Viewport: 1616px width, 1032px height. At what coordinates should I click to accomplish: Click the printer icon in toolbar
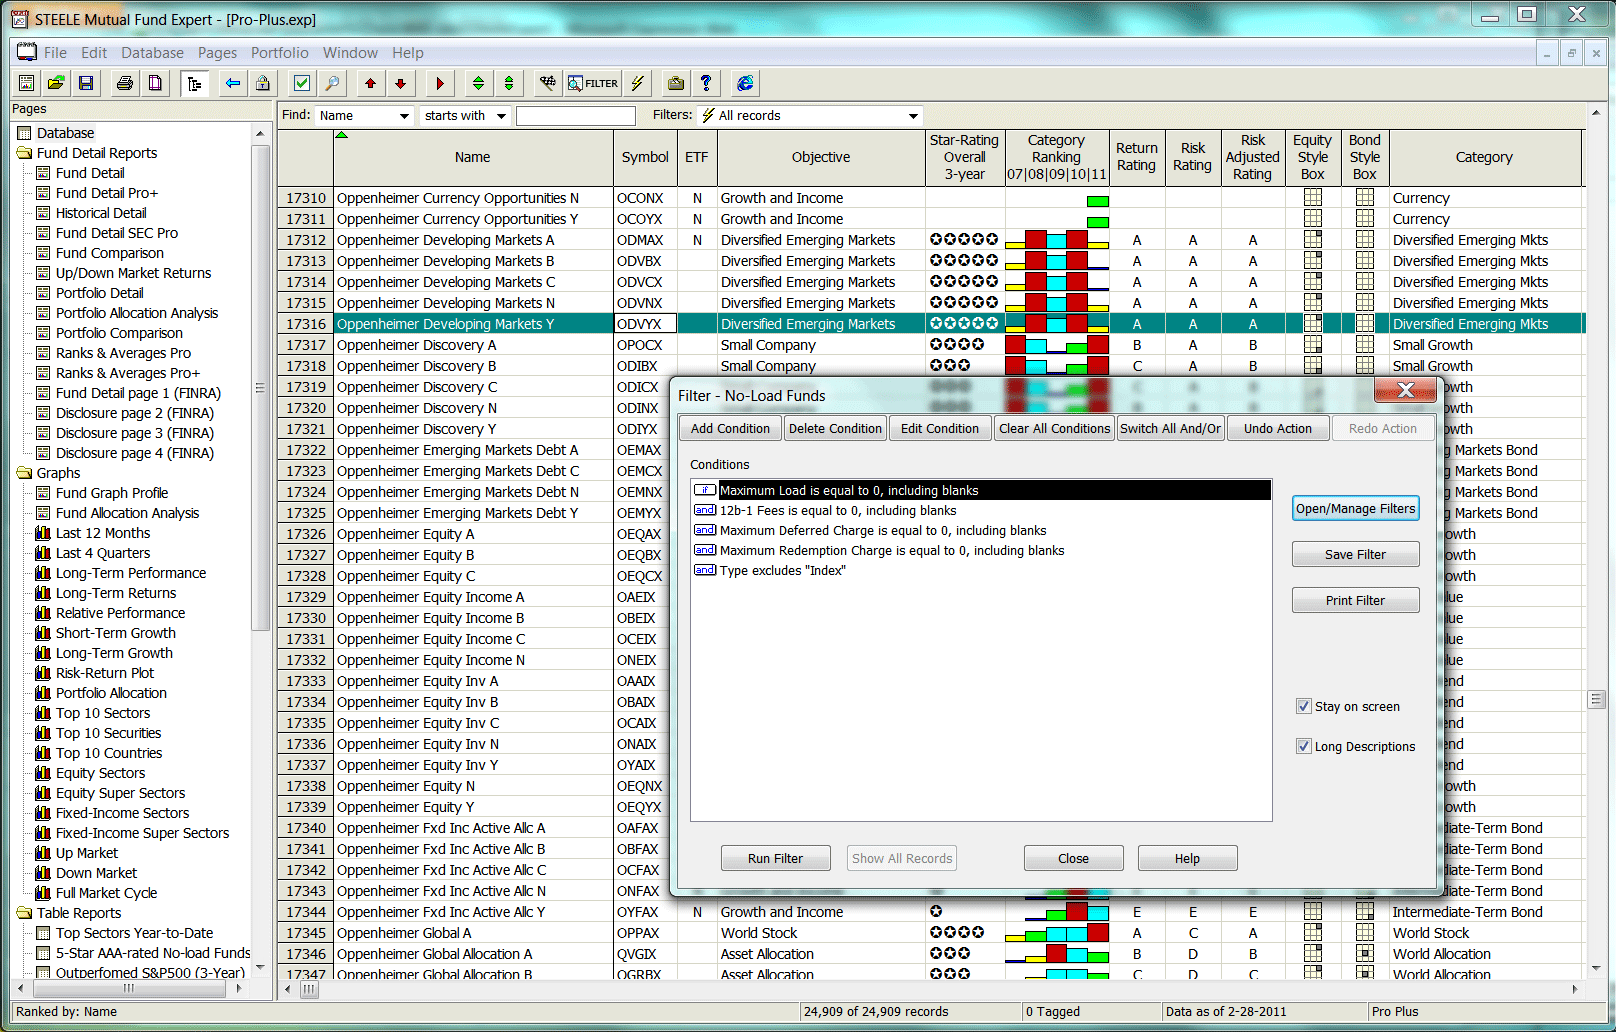(x=125, y=83)
